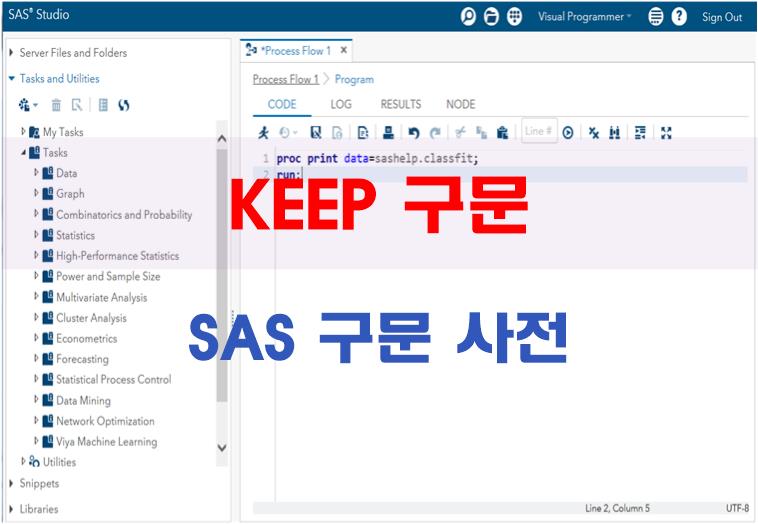
Task: Click the grid new options icon in header
Action: click(x=514, y=17)
